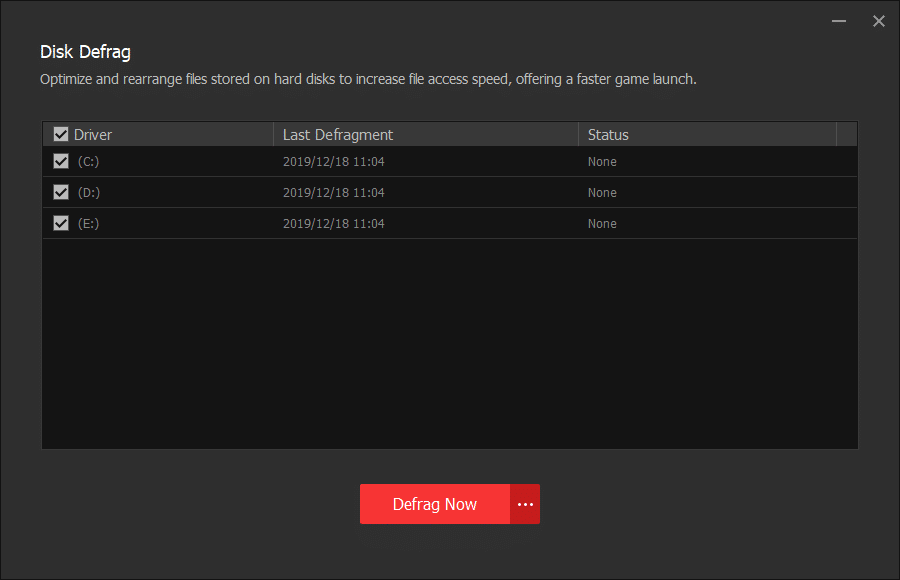This screenshot has width=900, height=580.
Task: Click the last defragment date for E:
Action: pyautogui.click(x=334, y=223)
